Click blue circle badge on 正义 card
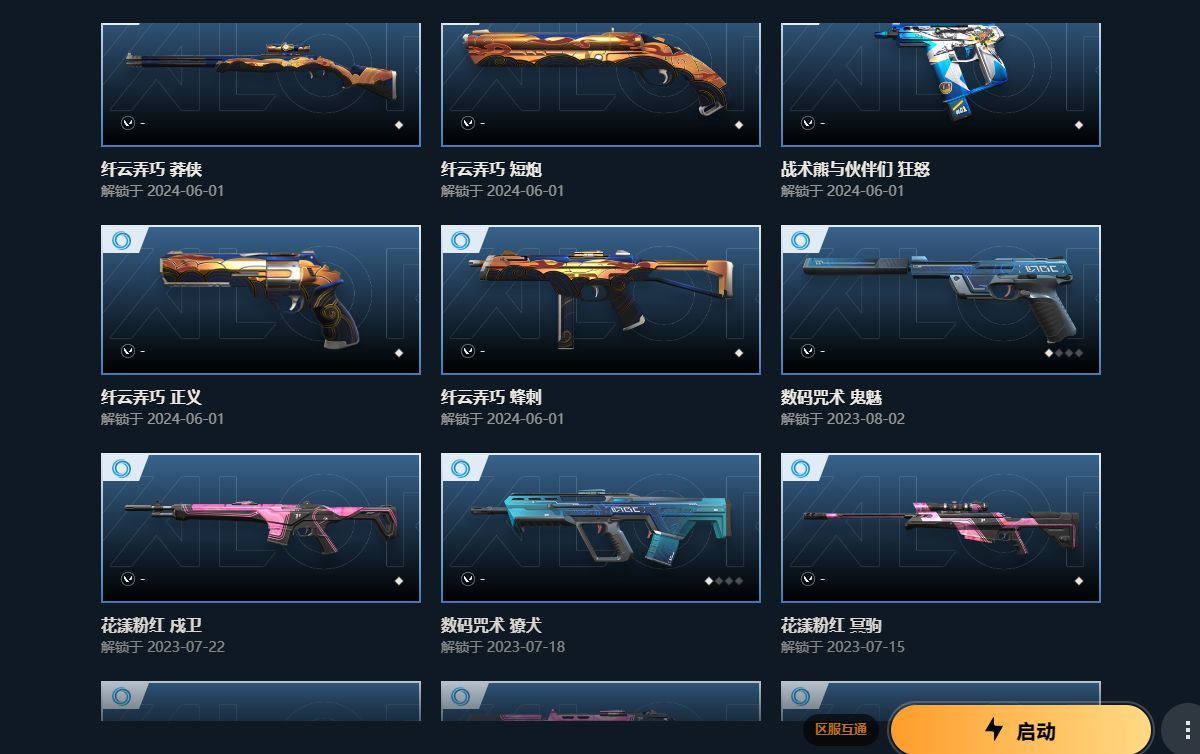This screenshot has width=1200, height=754. click(x=122, y=240)
